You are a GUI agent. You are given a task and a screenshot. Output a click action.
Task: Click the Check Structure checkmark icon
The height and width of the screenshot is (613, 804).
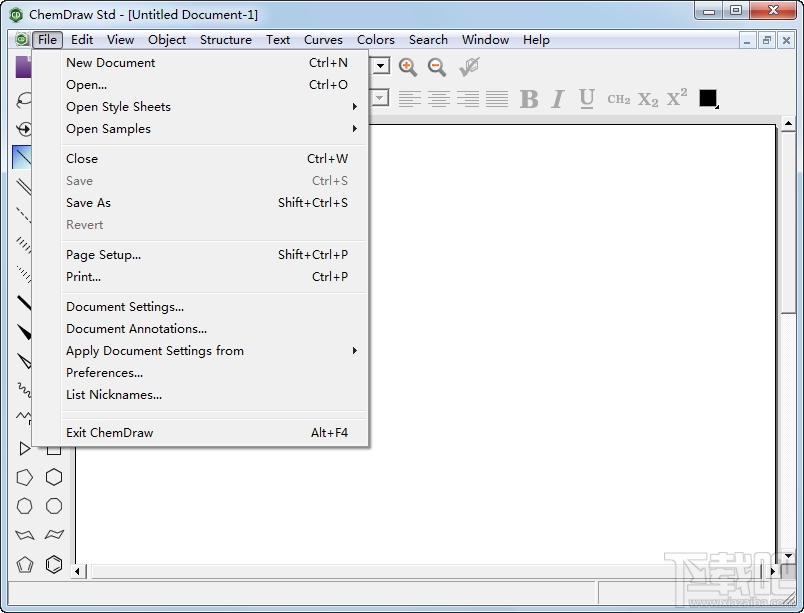(469, 67)
